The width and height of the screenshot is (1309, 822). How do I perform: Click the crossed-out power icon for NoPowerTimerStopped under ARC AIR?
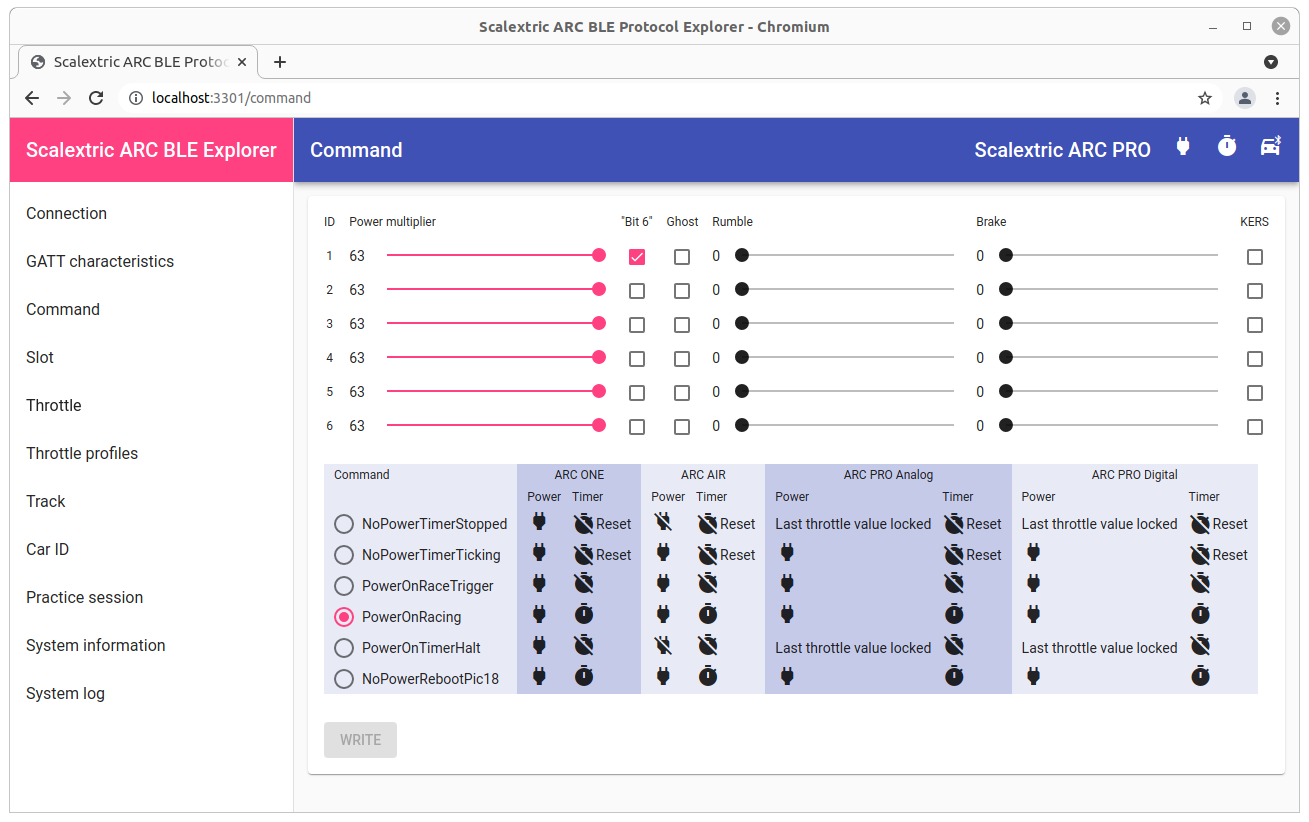[x=662, y=521]
